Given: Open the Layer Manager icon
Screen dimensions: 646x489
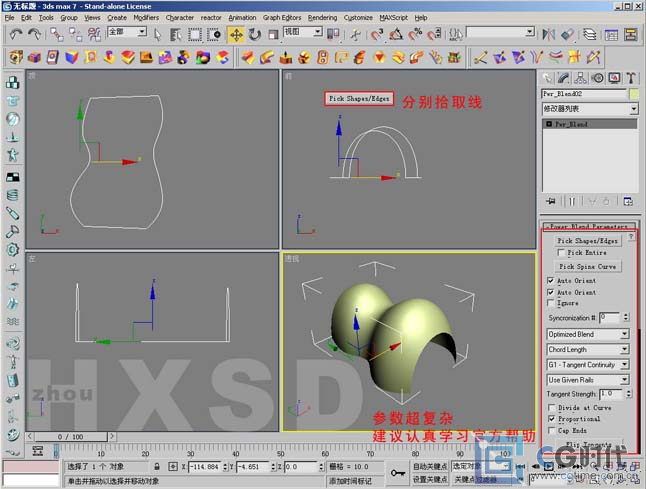Looking at the screenshot, I should coord(590,35).
